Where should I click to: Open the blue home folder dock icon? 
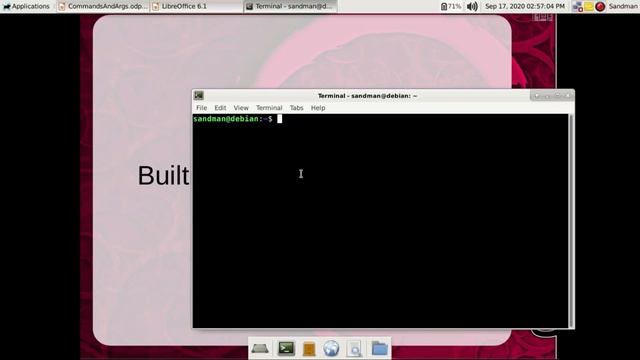(380, 349)
